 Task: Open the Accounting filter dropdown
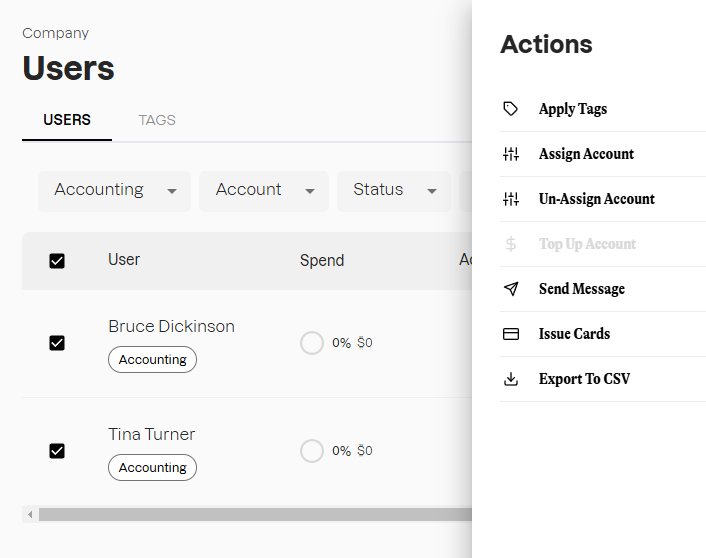pyautogui.click(x=114, y=190)
